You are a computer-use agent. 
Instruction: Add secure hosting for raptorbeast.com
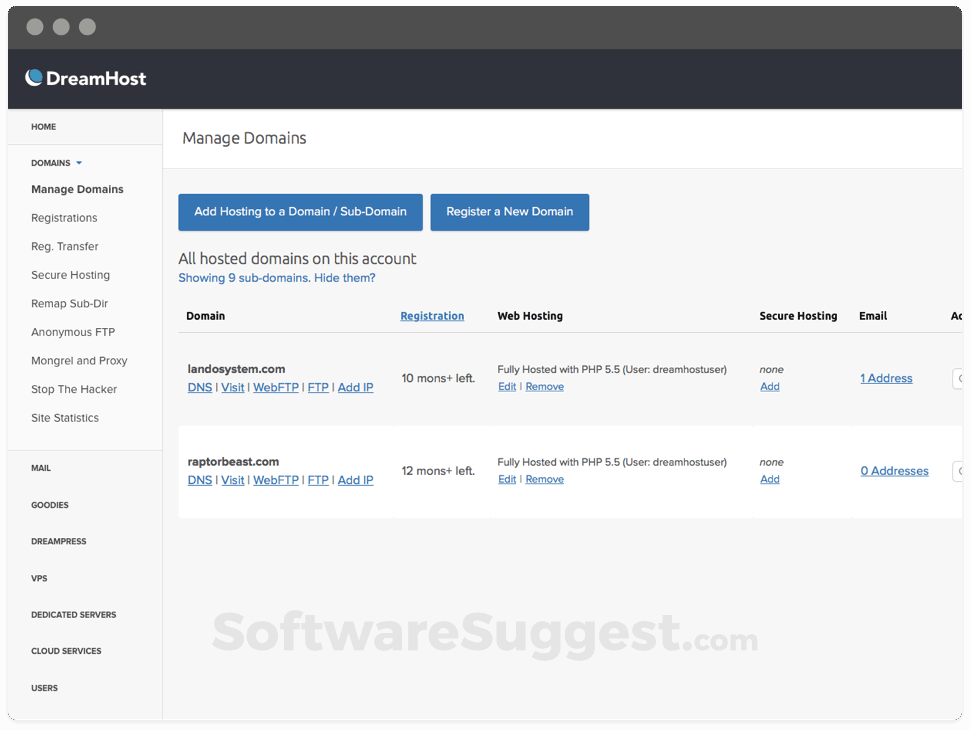770,479
